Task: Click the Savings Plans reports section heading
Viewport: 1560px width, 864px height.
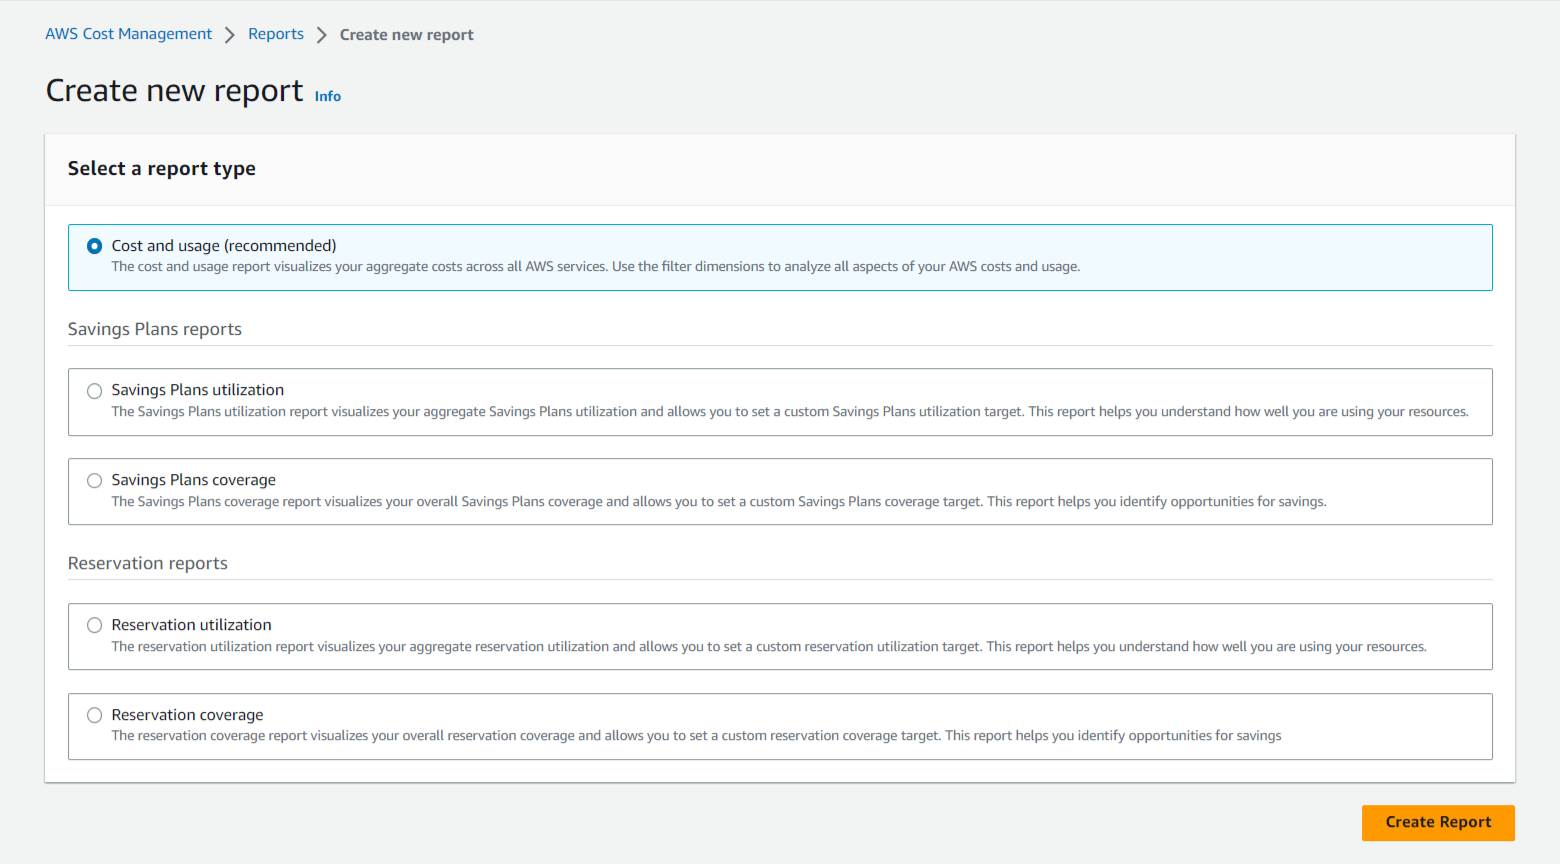Action: coord(154,328)
